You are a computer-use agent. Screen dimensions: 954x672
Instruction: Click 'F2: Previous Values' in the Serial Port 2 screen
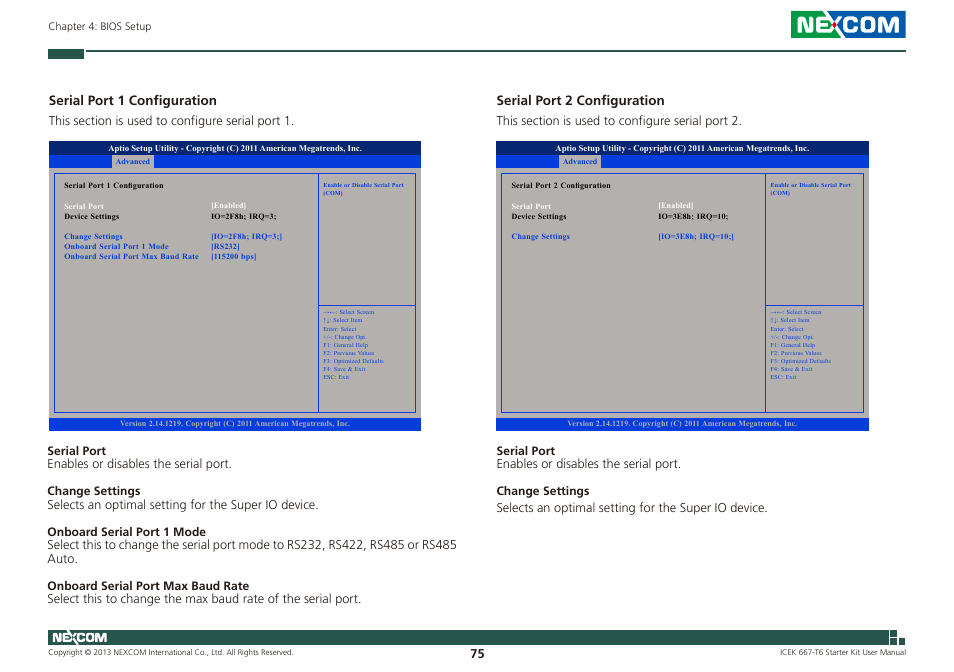[x=796, y=353]
